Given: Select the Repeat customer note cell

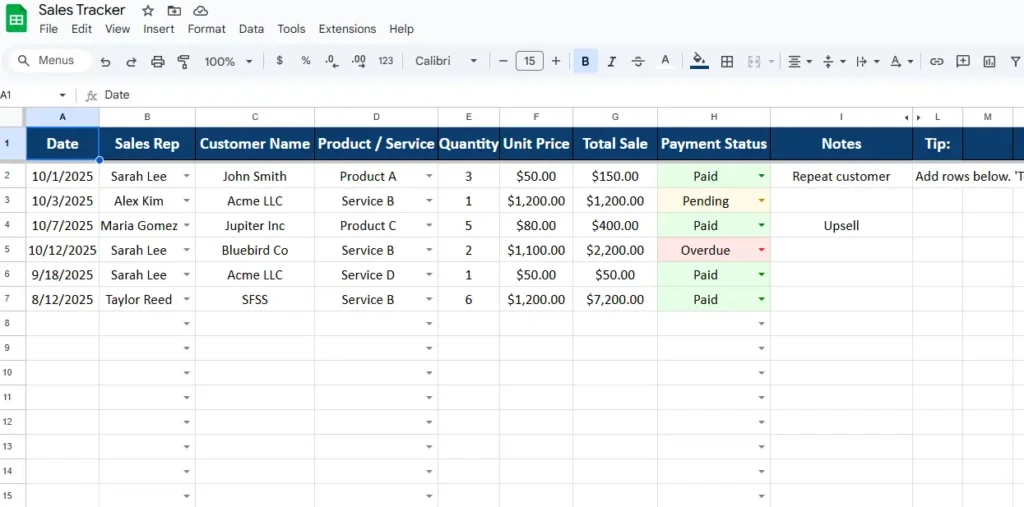Looking at the screenshot, I should pyautogui.click(x=841, y=176).
